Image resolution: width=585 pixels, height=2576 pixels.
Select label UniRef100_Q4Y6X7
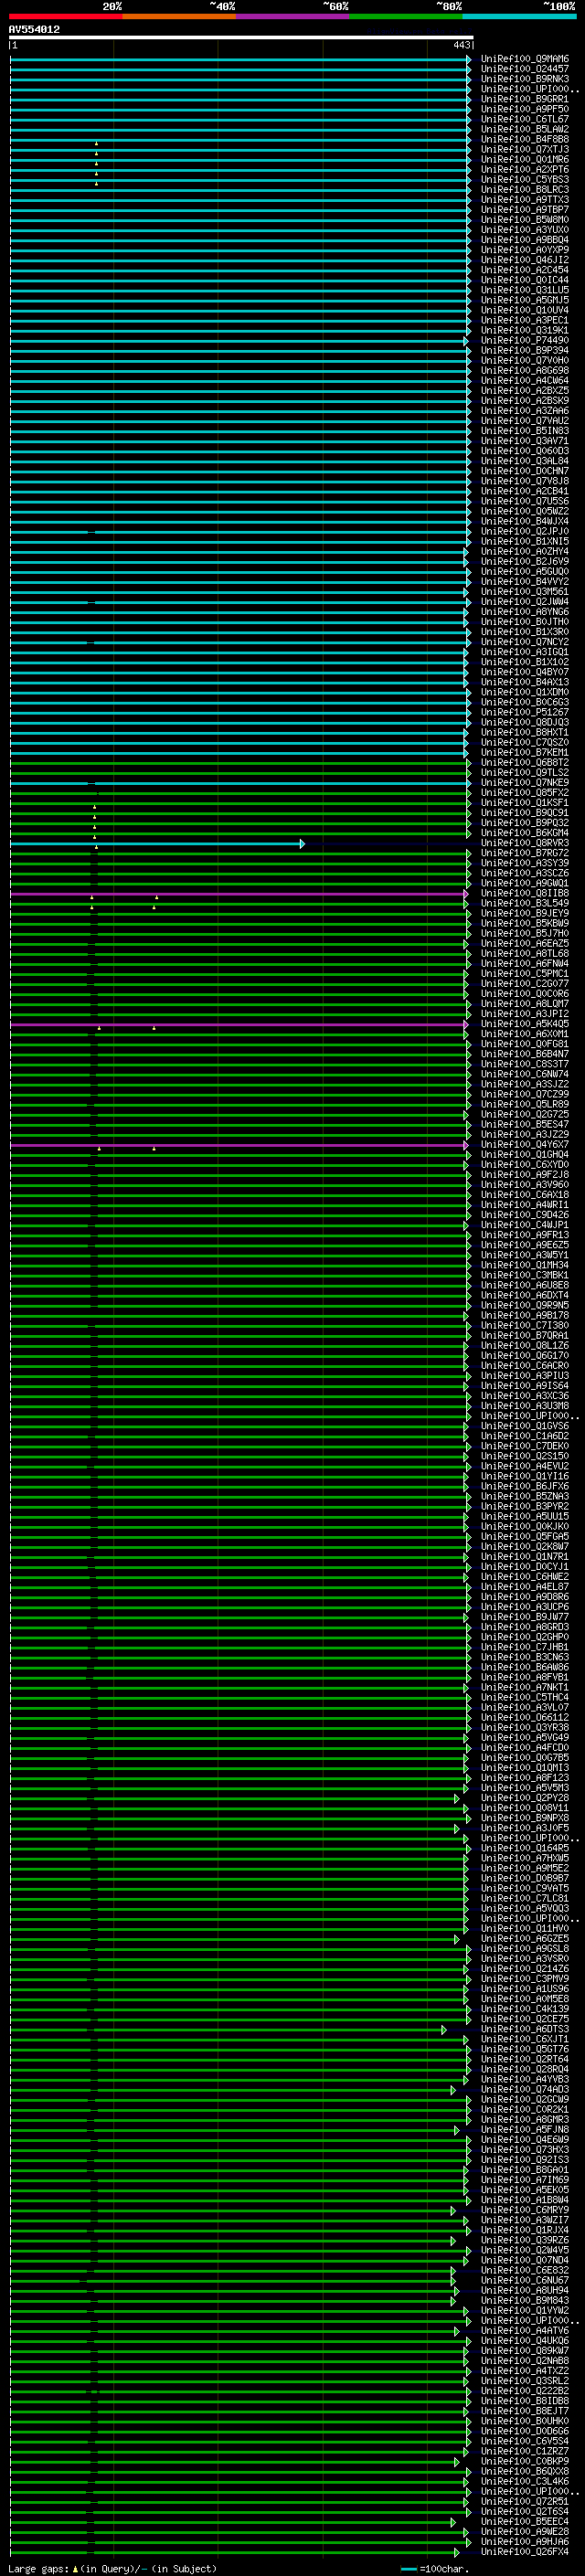(x=524, y=1144)
